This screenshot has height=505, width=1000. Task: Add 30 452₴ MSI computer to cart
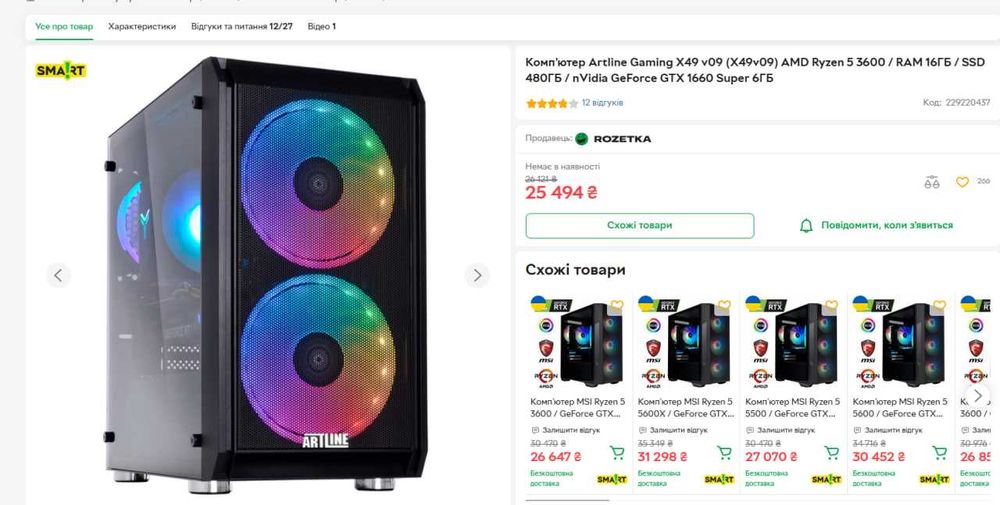tap(939, 453)
